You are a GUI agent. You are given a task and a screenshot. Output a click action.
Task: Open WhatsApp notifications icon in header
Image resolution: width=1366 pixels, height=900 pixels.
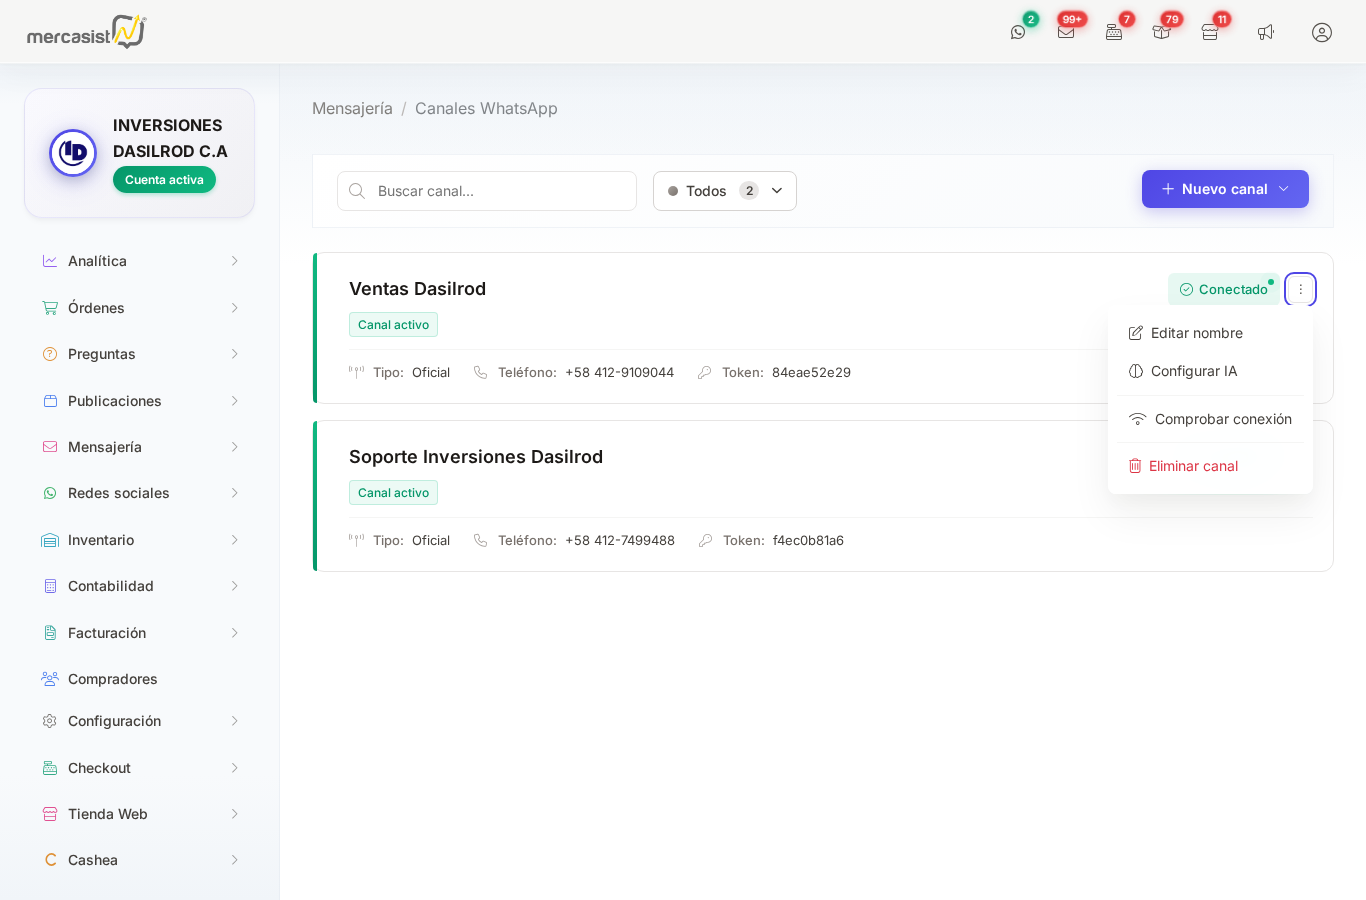click(x=1018, y=32)
